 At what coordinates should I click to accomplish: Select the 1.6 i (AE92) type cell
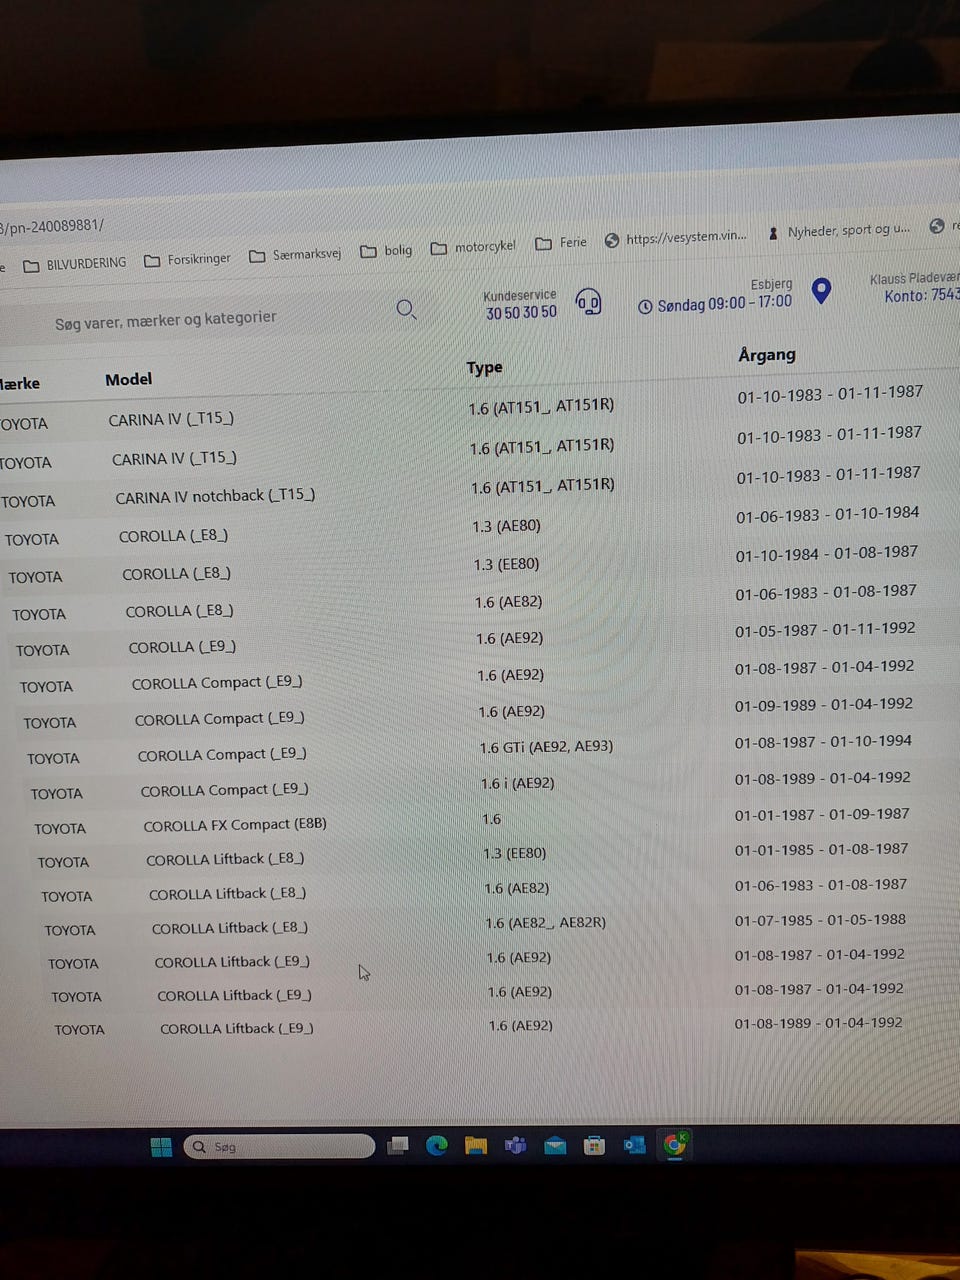point(517,784)
